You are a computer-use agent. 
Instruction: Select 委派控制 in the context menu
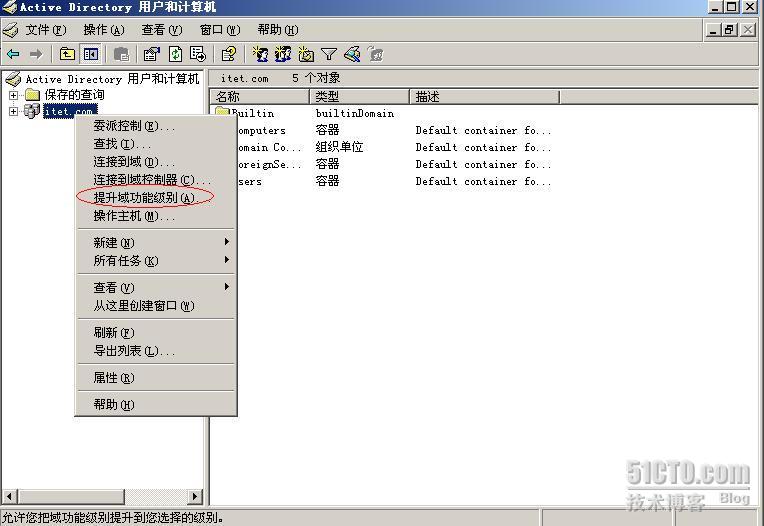tap(156, 126)
